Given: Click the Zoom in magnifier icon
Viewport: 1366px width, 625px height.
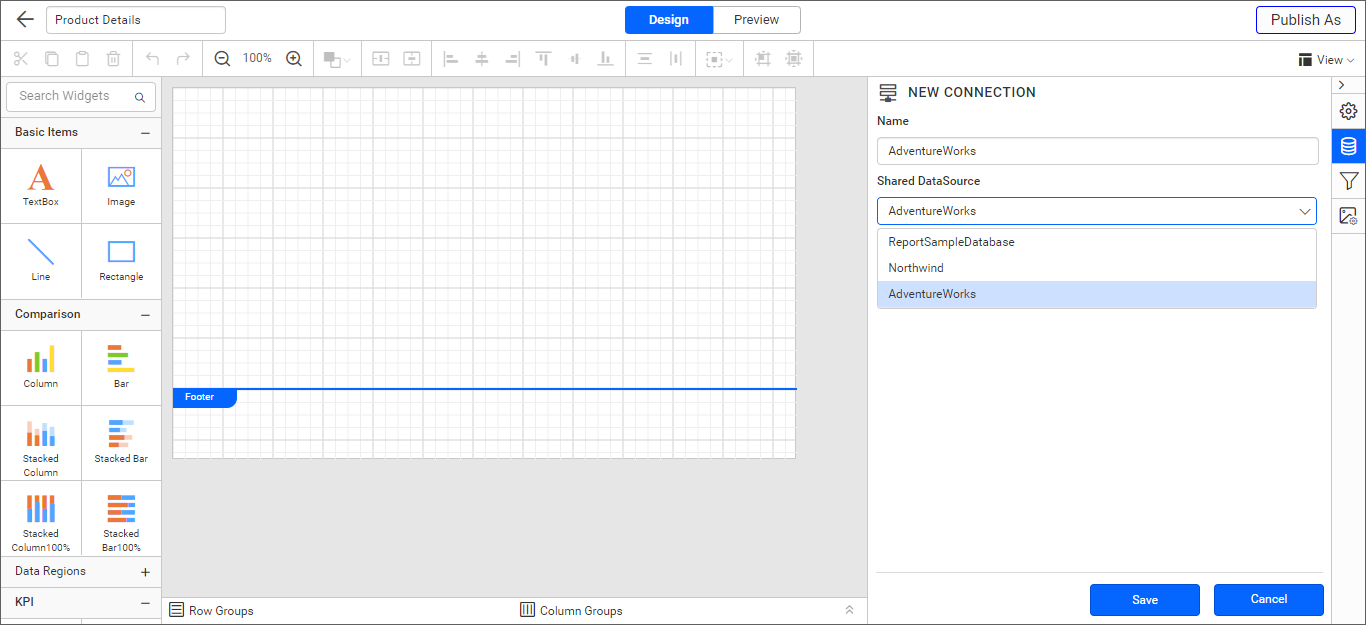Looking at the screenshot, I should pyautogui.click(x=294, y=58).
